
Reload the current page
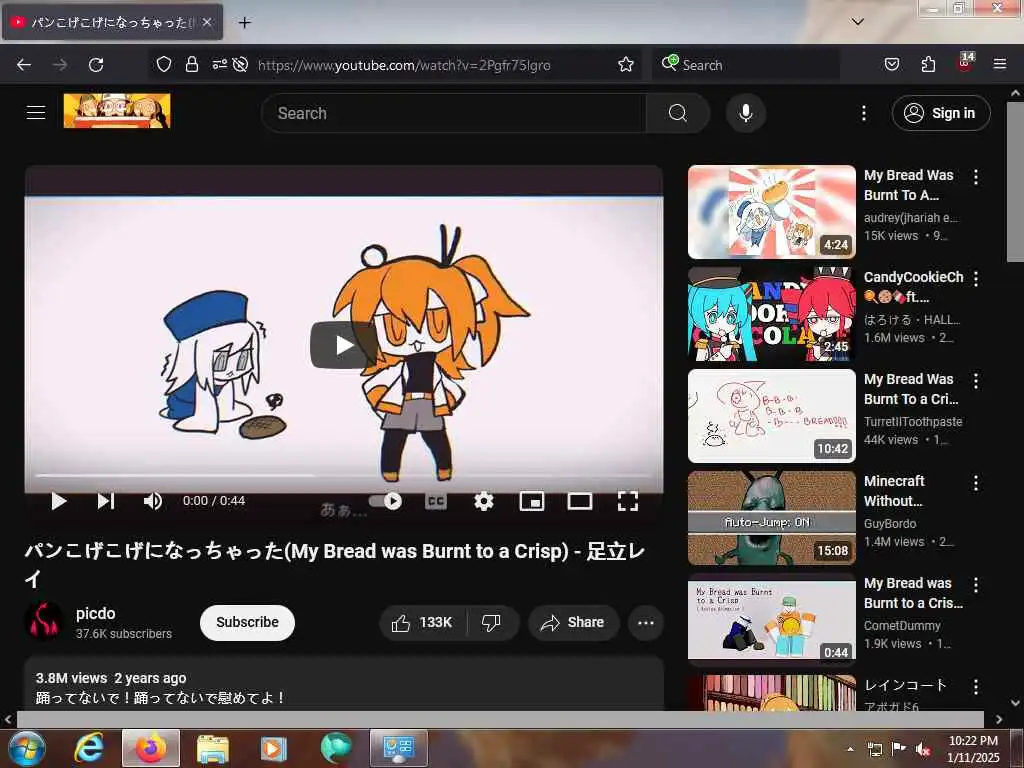[x=96, y=65]
